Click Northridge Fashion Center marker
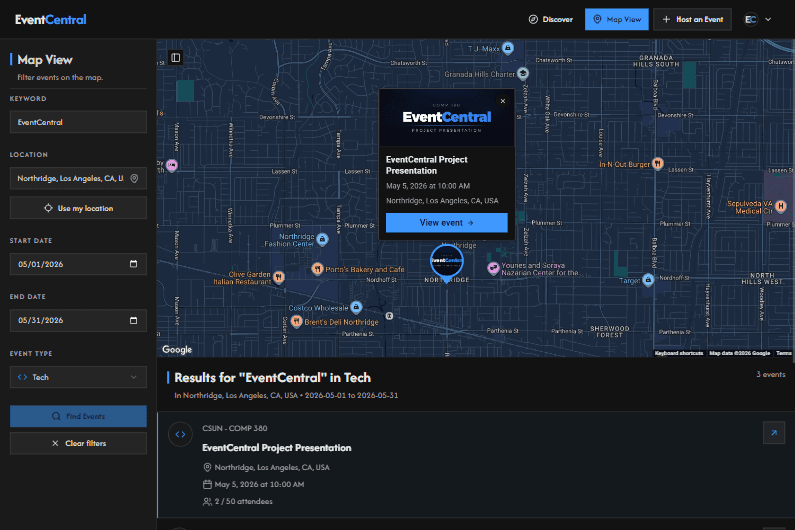Viewport: 795px width, 530px height. [x=322, y=239]
